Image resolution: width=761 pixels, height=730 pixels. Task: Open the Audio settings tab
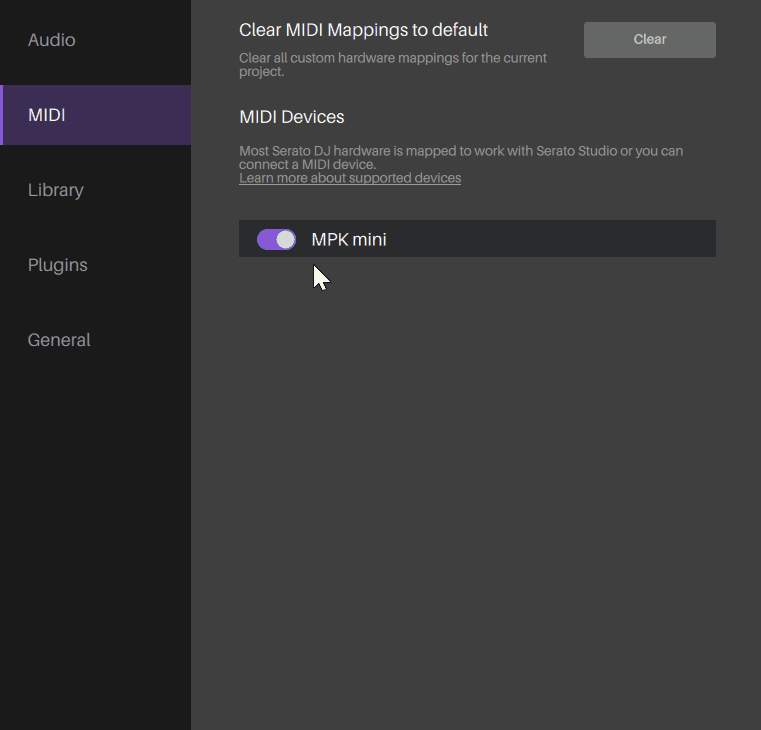pos(52,40)
